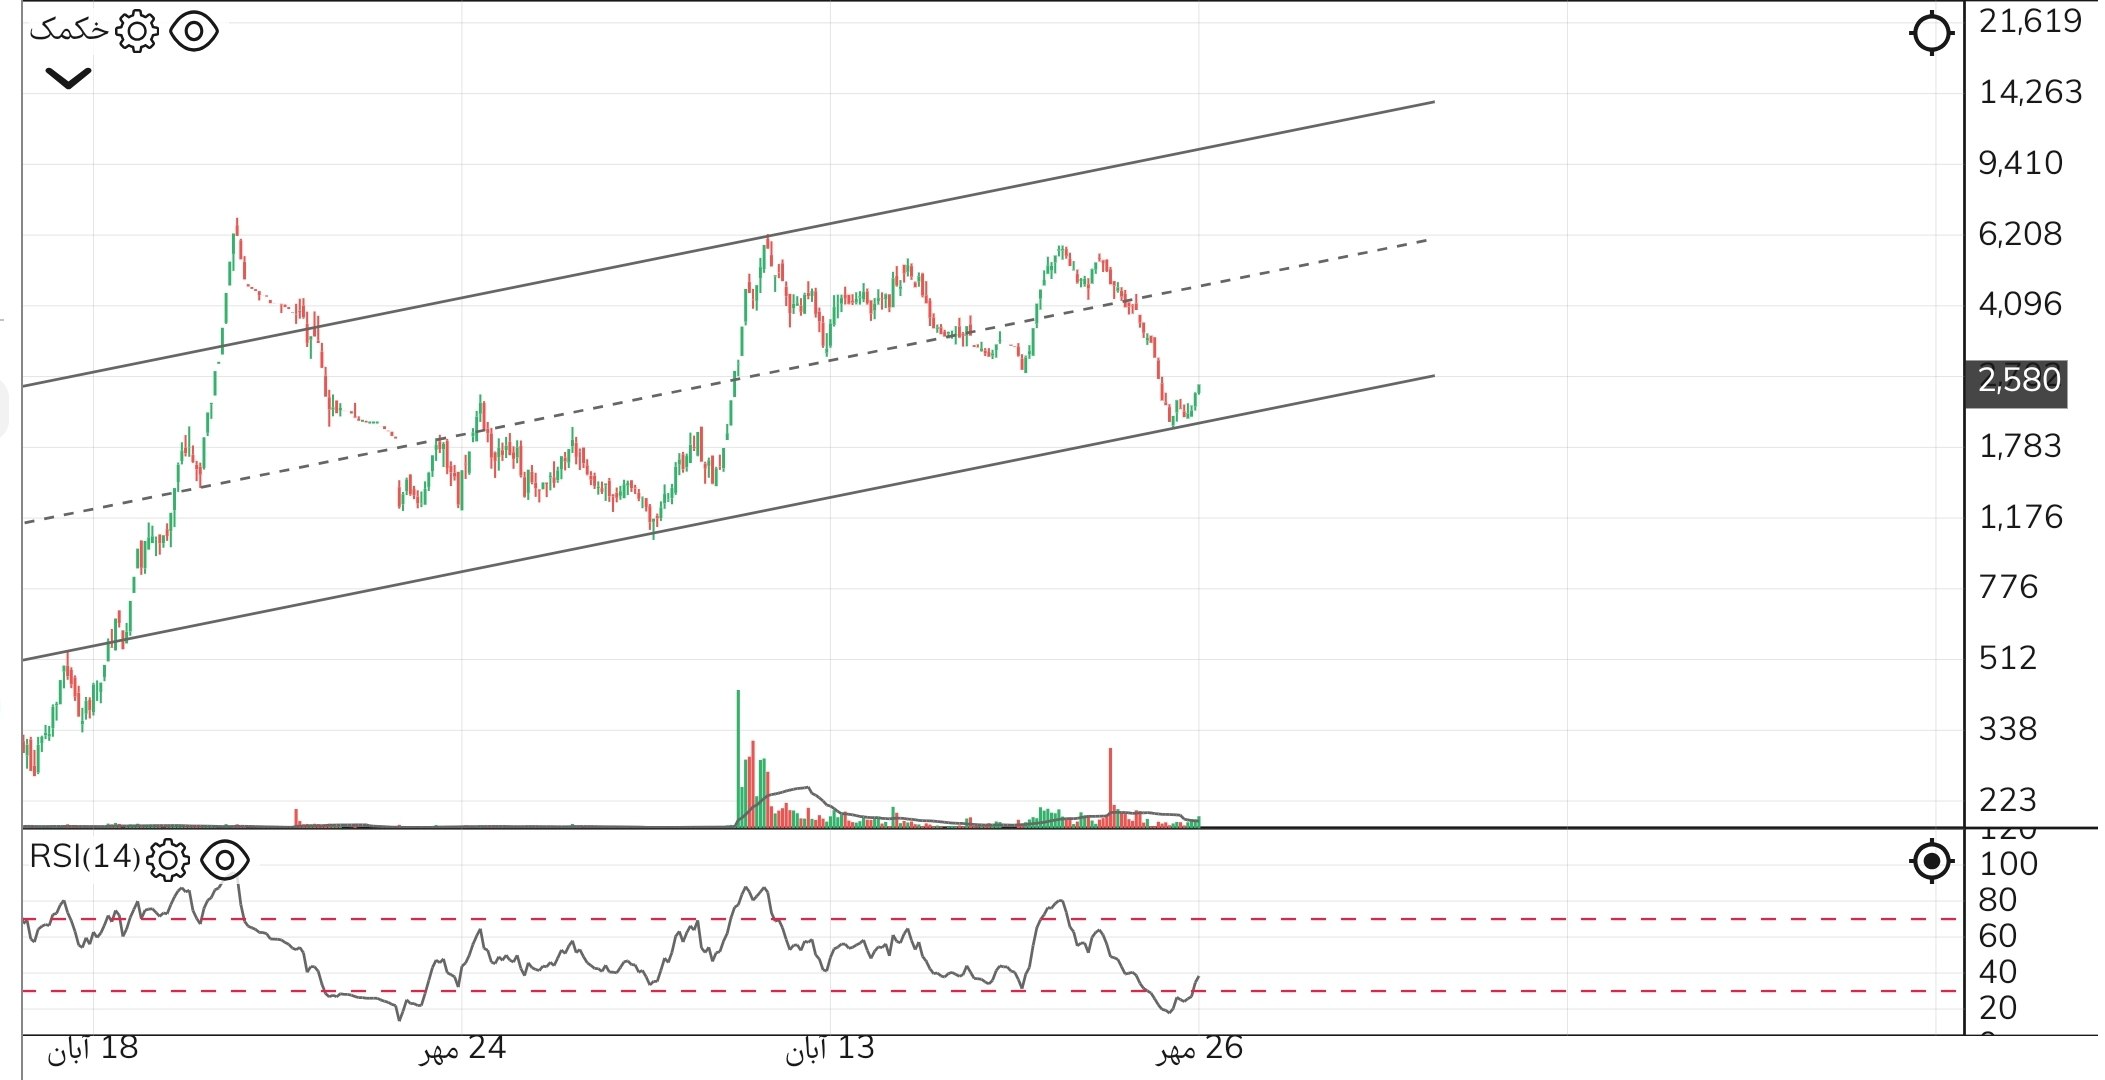Toggle eye visibility for خکمک price series
This screenshot has width=2105, height=1080.
194,31
